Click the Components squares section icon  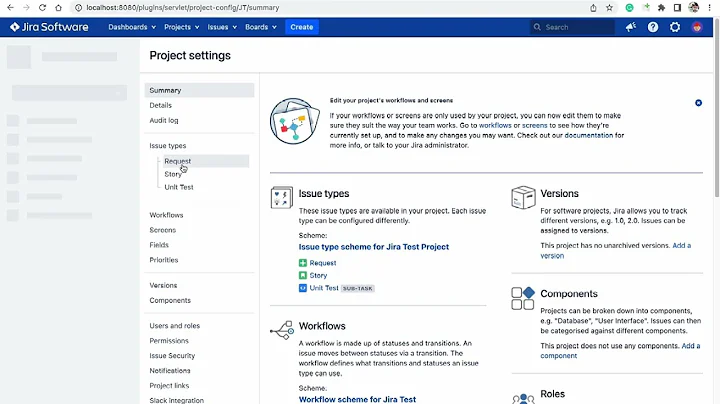[523, 298]
